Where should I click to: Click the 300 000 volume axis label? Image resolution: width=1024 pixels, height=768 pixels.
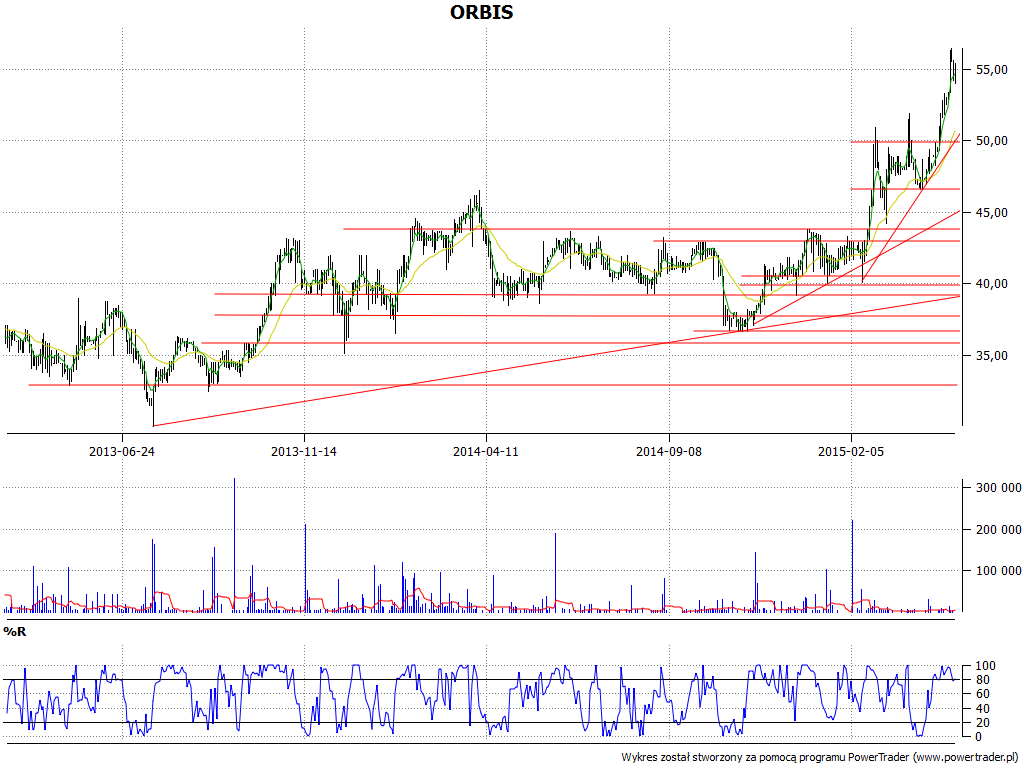999,488
